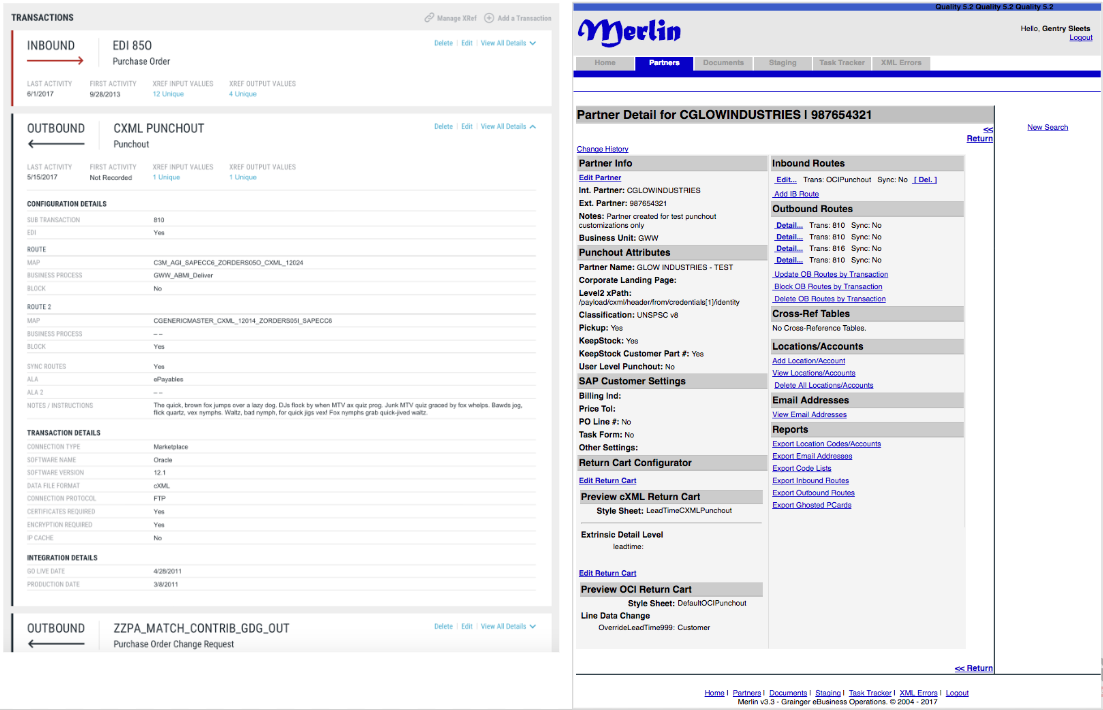Edit the CXML PUNCHOUT transaction
This screenshot has height=710, width=1103.
click(466, 127)
